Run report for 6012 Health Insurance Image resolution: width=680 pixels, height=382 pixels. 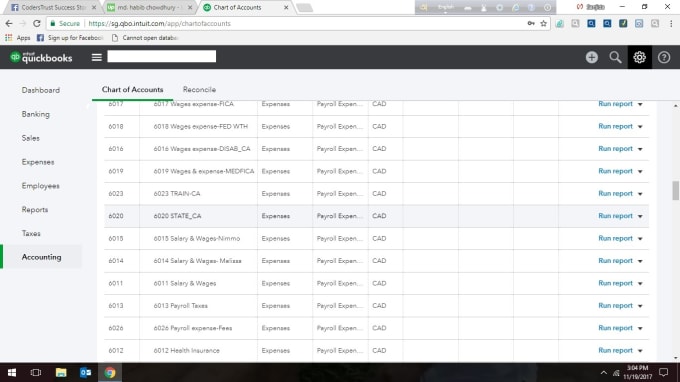point(615,350)
